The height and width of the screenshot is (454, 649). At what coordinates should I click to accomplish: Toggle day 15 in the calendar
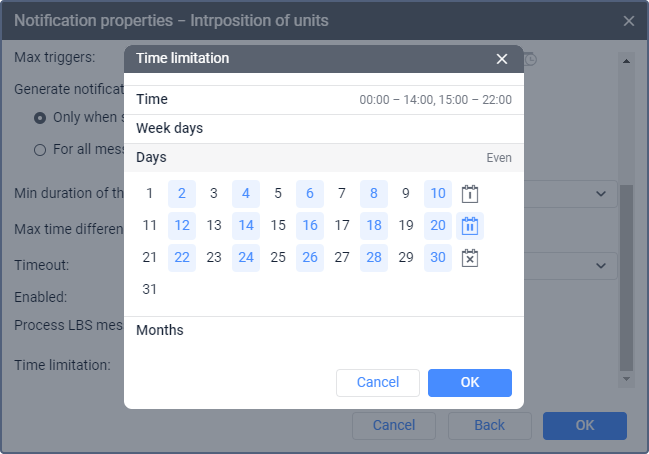tap(278, 226)
